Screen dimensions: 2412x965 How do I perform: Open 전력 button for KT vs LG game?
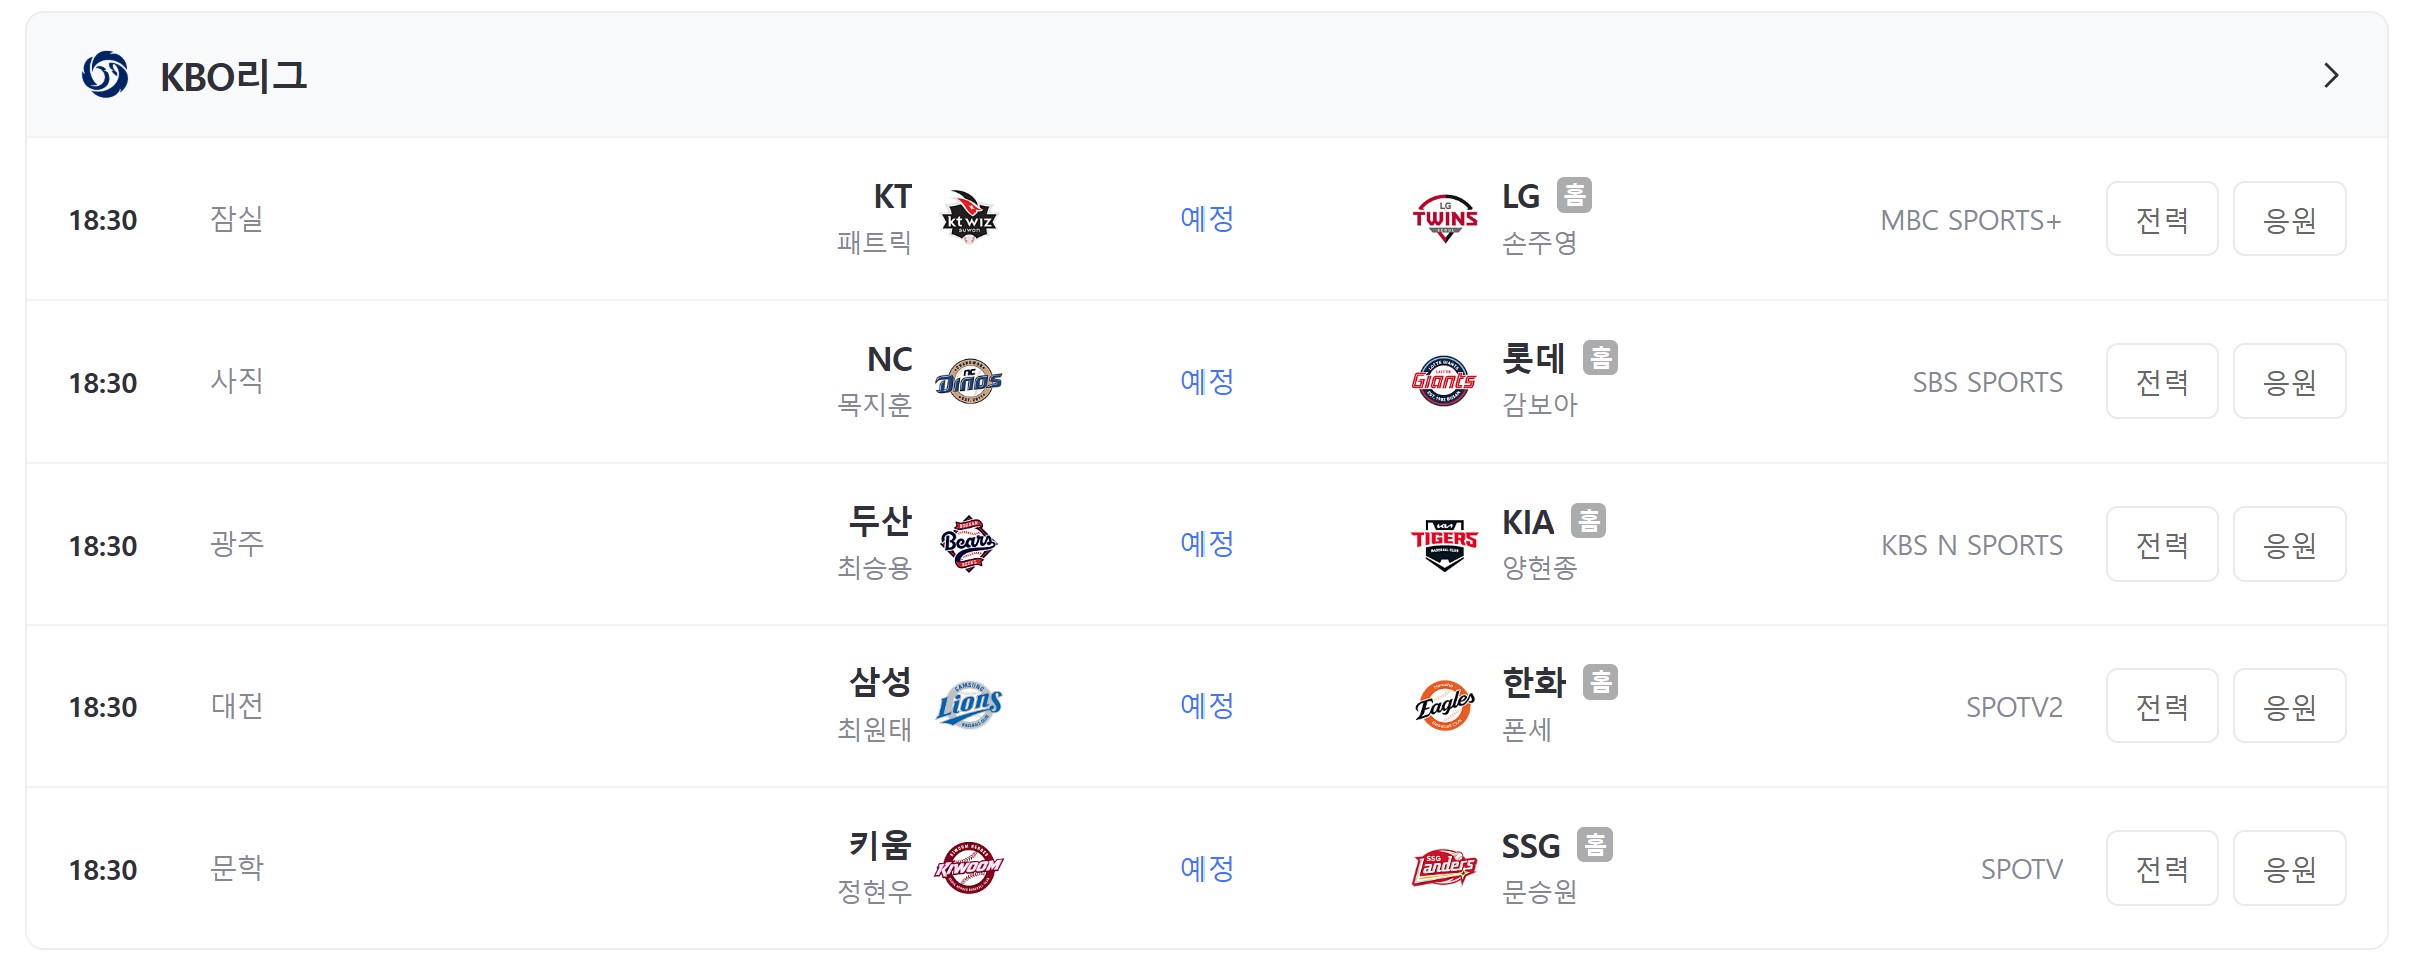click(x=2162, y=219)
